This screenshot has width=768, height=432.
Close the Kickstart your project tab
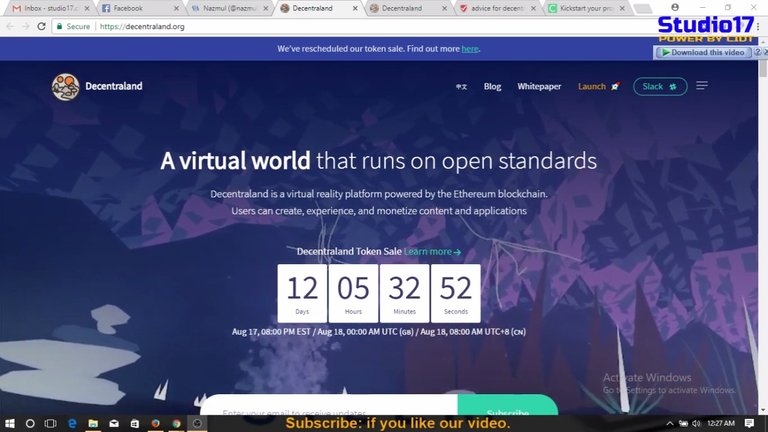pos(622,8)
